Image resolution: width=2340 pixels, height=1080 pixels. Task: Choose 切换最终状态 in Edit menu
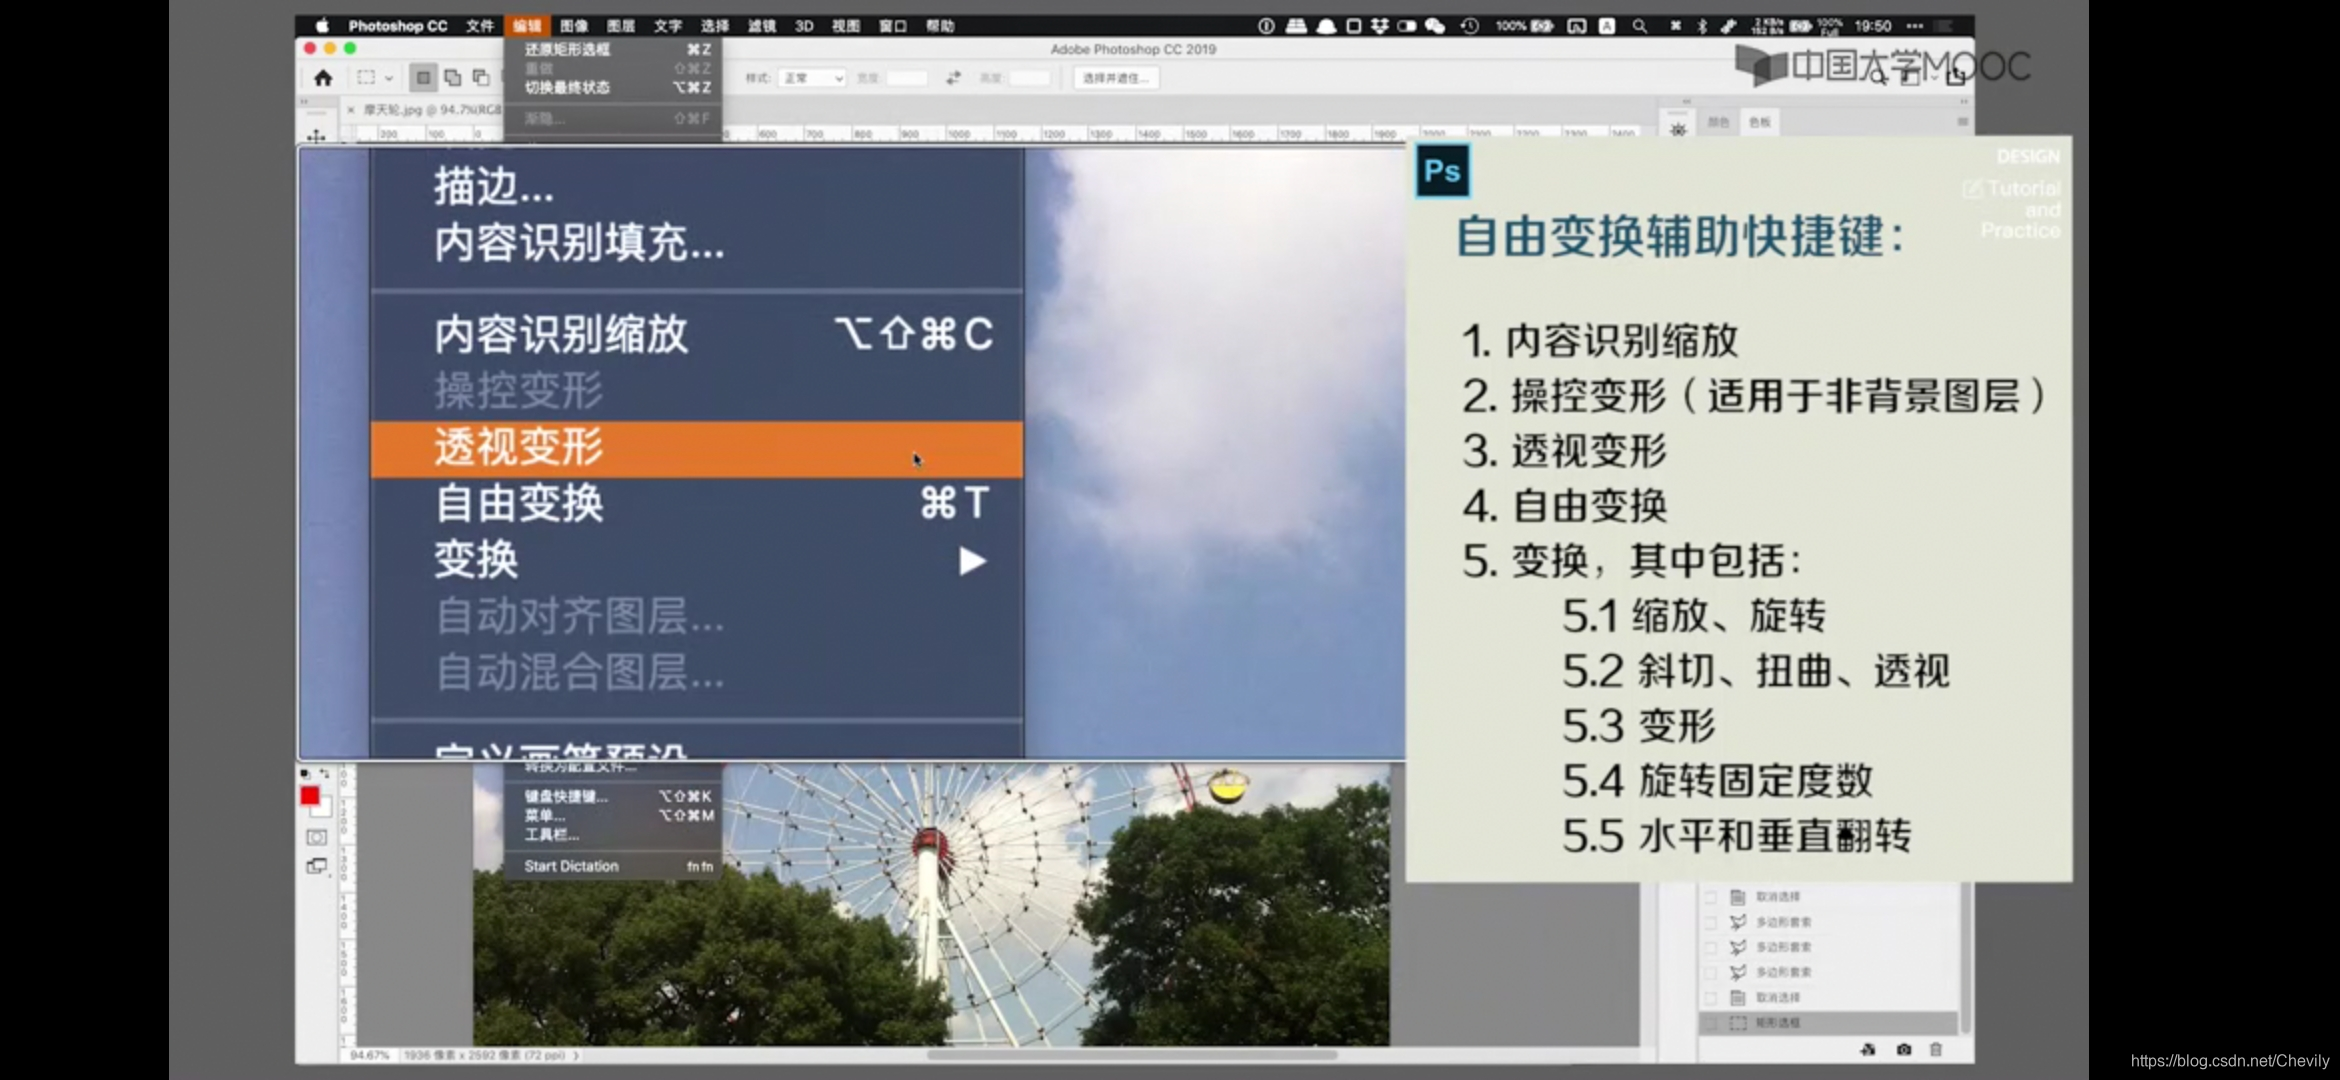click(x=614, y=88)
